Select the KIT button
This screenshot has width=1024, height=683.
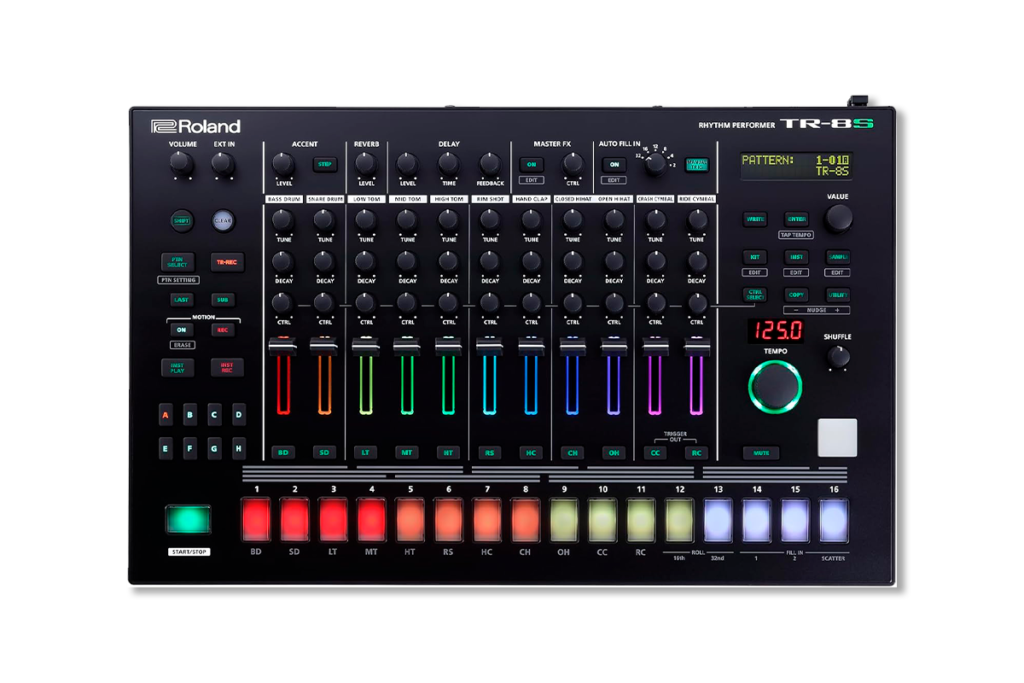point(755,257)
